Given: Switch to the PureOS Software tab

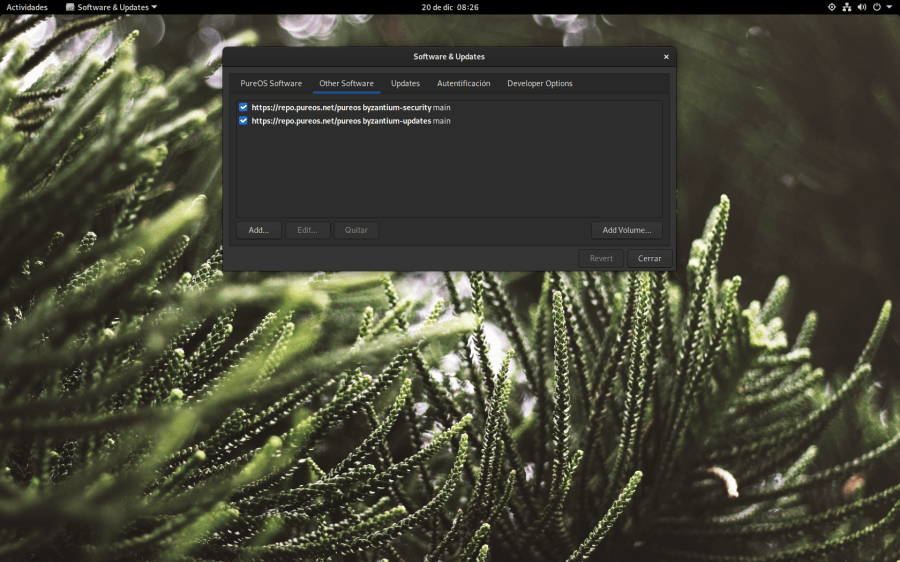Looking at the screenshot, I should pos(271,84).
